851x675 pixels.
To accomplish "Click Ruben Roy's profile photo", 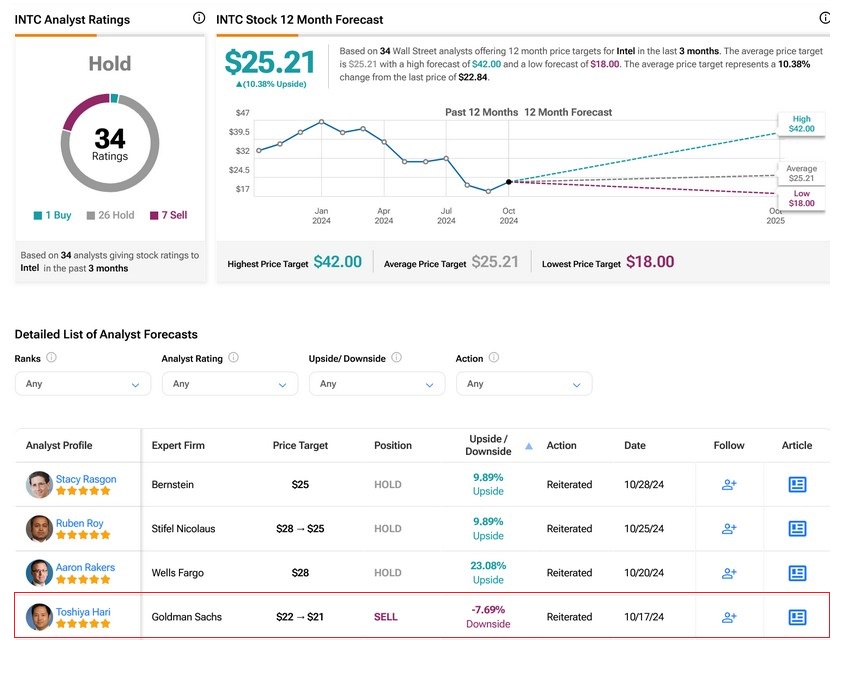I will click(x=39, y=529).
